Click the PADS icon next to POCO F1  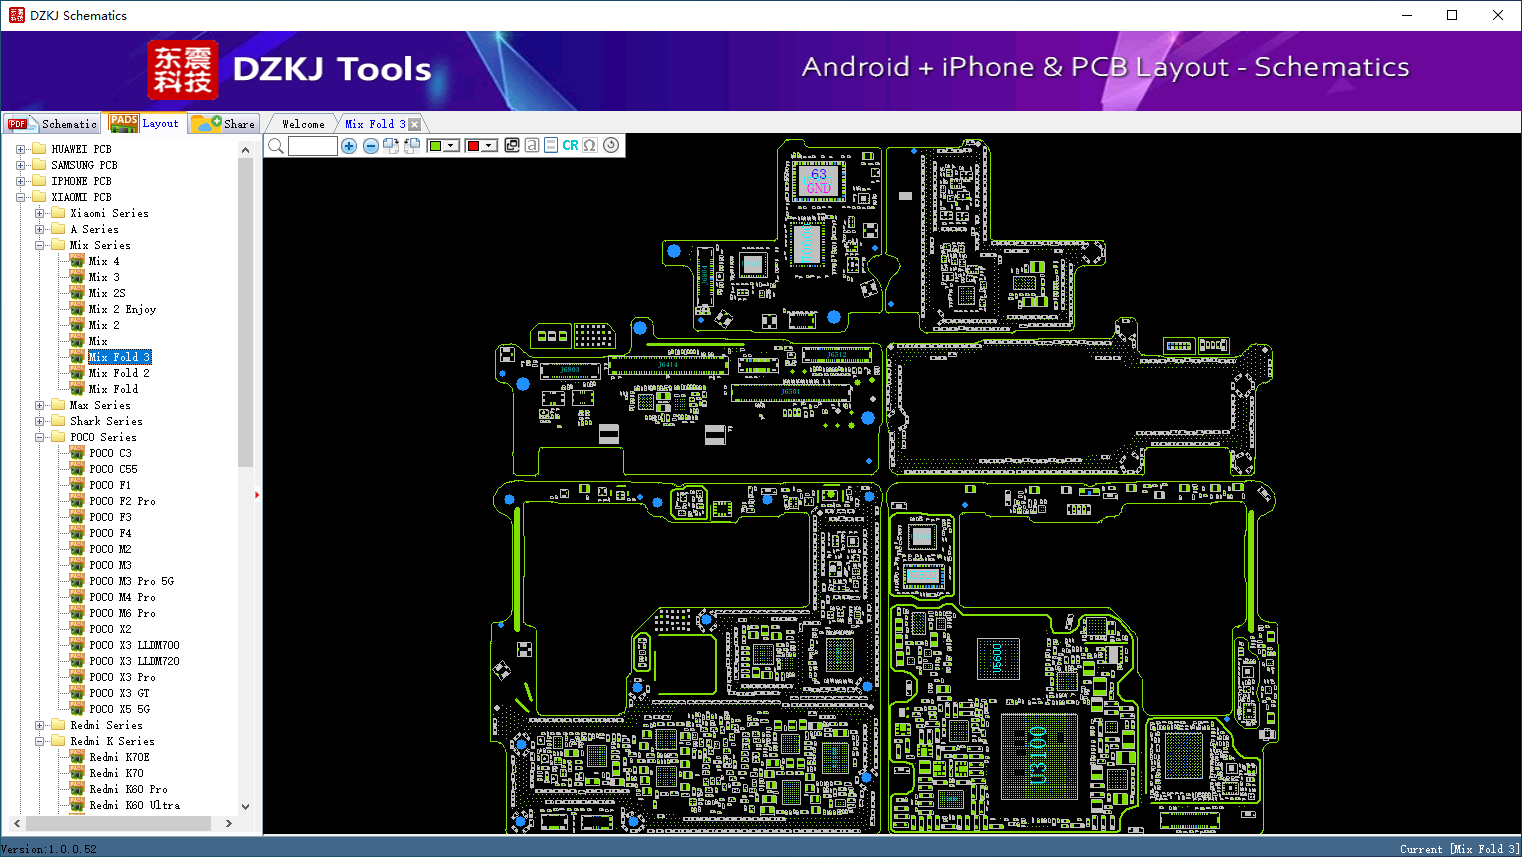(x=77, y=485)
